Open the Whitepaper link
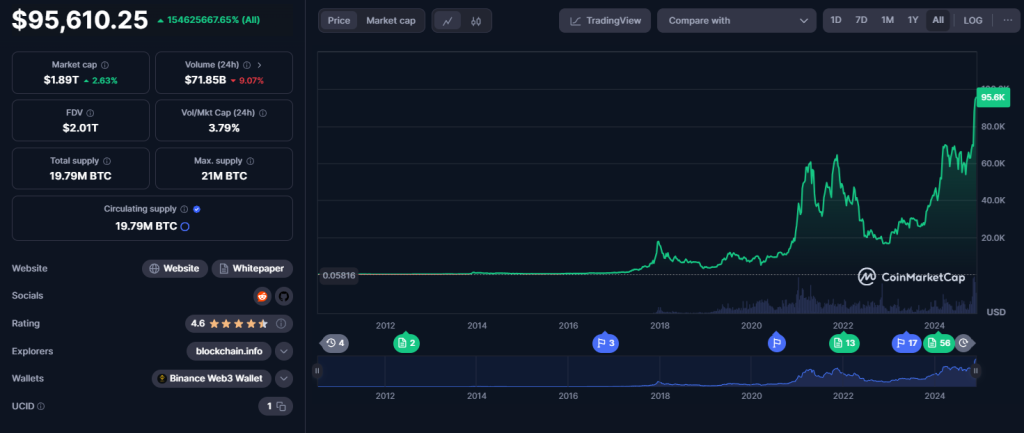This screenshot has width=1024, height=433. tap(252, 268)
